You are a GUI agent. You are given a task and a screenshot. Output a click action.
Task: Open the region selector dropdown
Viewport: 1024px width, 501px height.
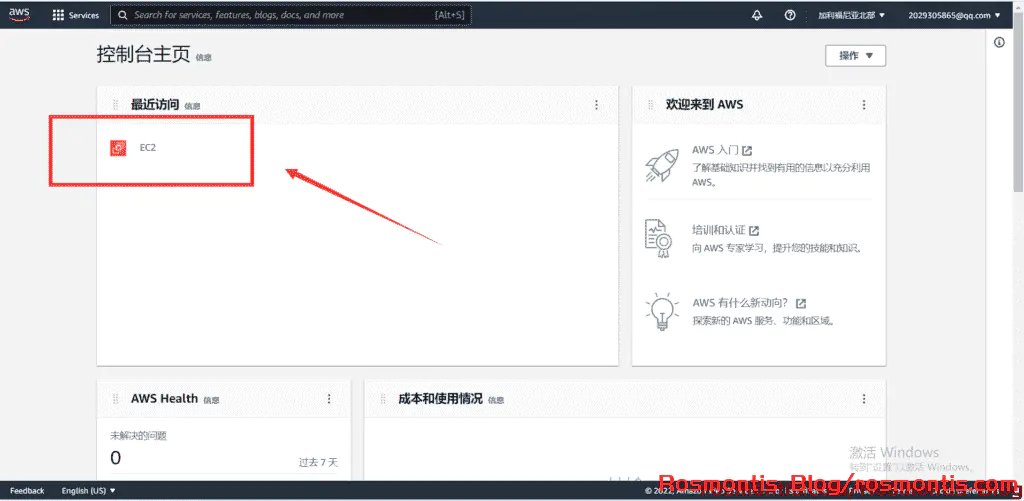tap(852, 15)
